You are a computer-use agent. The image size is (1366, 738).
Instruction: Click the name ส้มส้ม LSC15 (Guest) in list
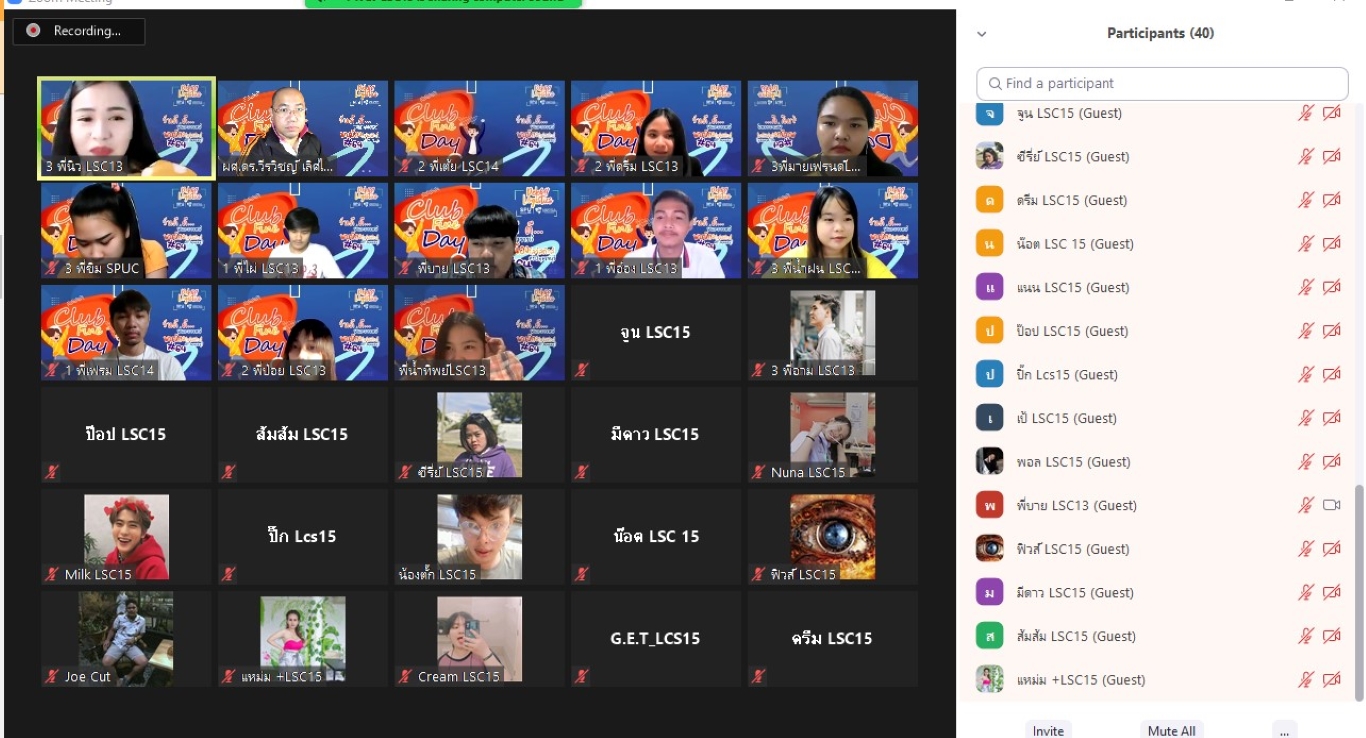click(x=1074, y=636)
